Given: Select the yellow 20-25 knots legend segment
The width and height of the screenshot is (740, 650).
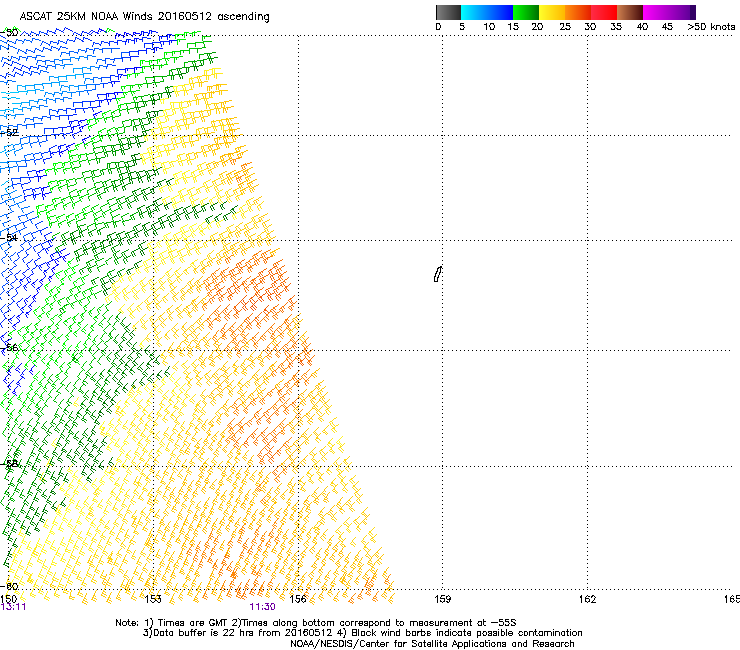Looking at the screenshot, I should pyautogui.click(x=552, y=12).
